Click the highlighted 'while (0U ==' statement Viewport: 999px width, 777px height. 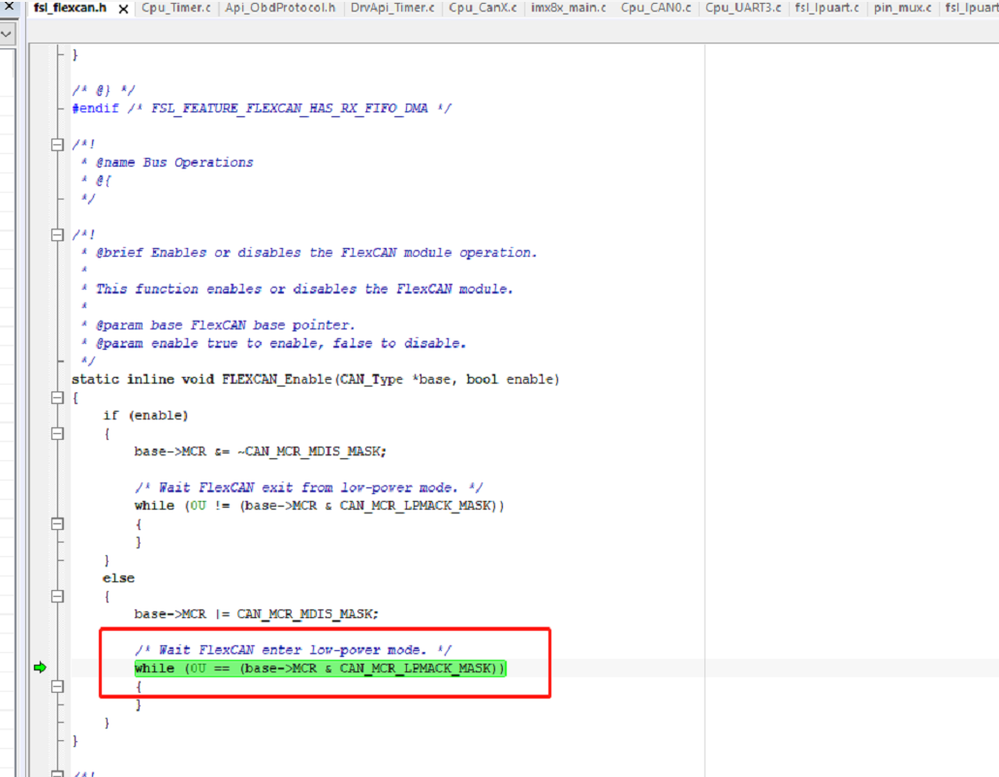point(320,668)
